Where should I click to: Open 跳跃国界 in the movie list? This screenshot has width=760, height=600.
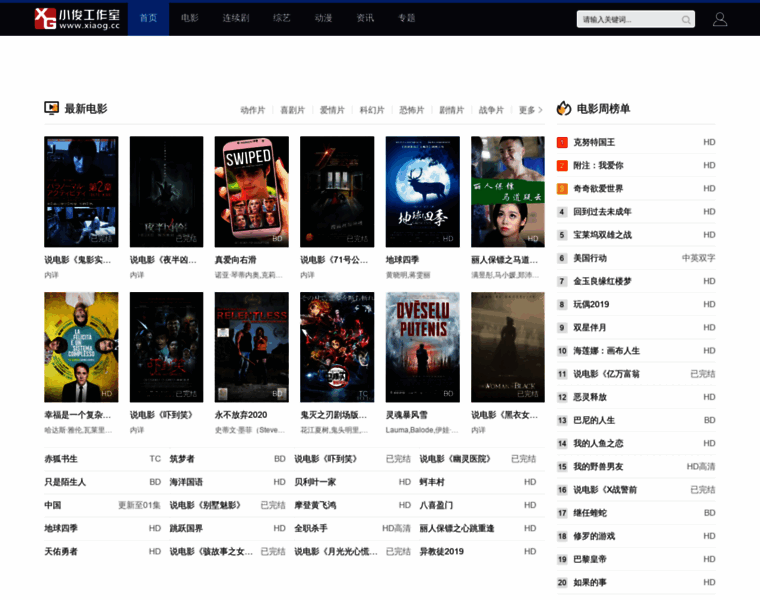coord(186,528)
